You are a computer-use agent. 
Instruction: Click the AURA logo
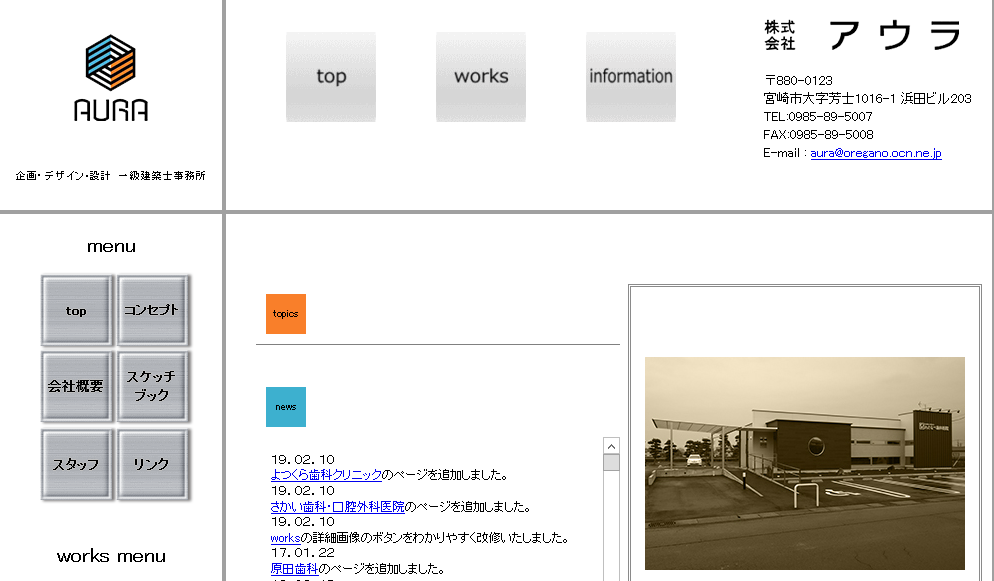click(110, 78)
